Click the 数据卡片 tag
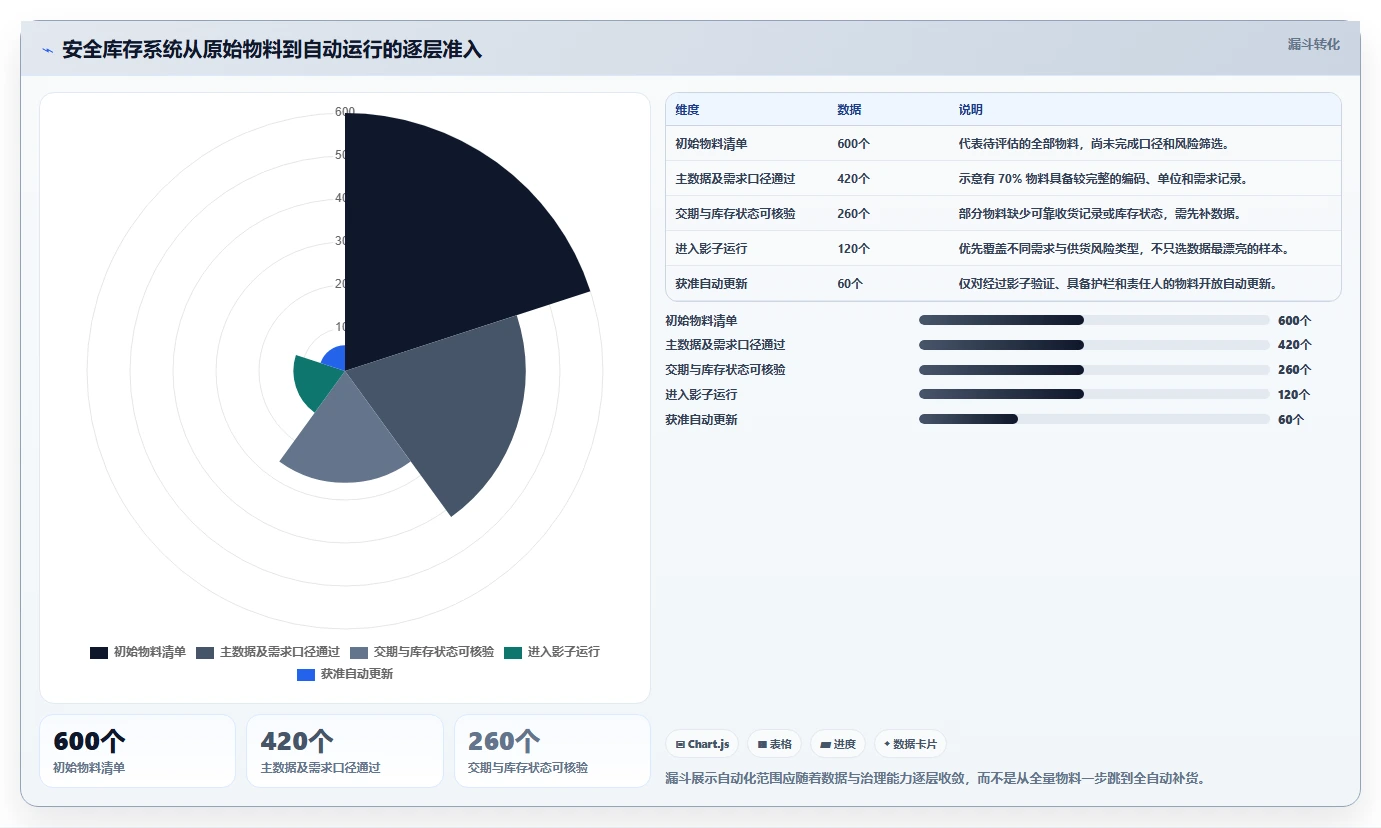The image size is (1381, 828). point(910,744)
